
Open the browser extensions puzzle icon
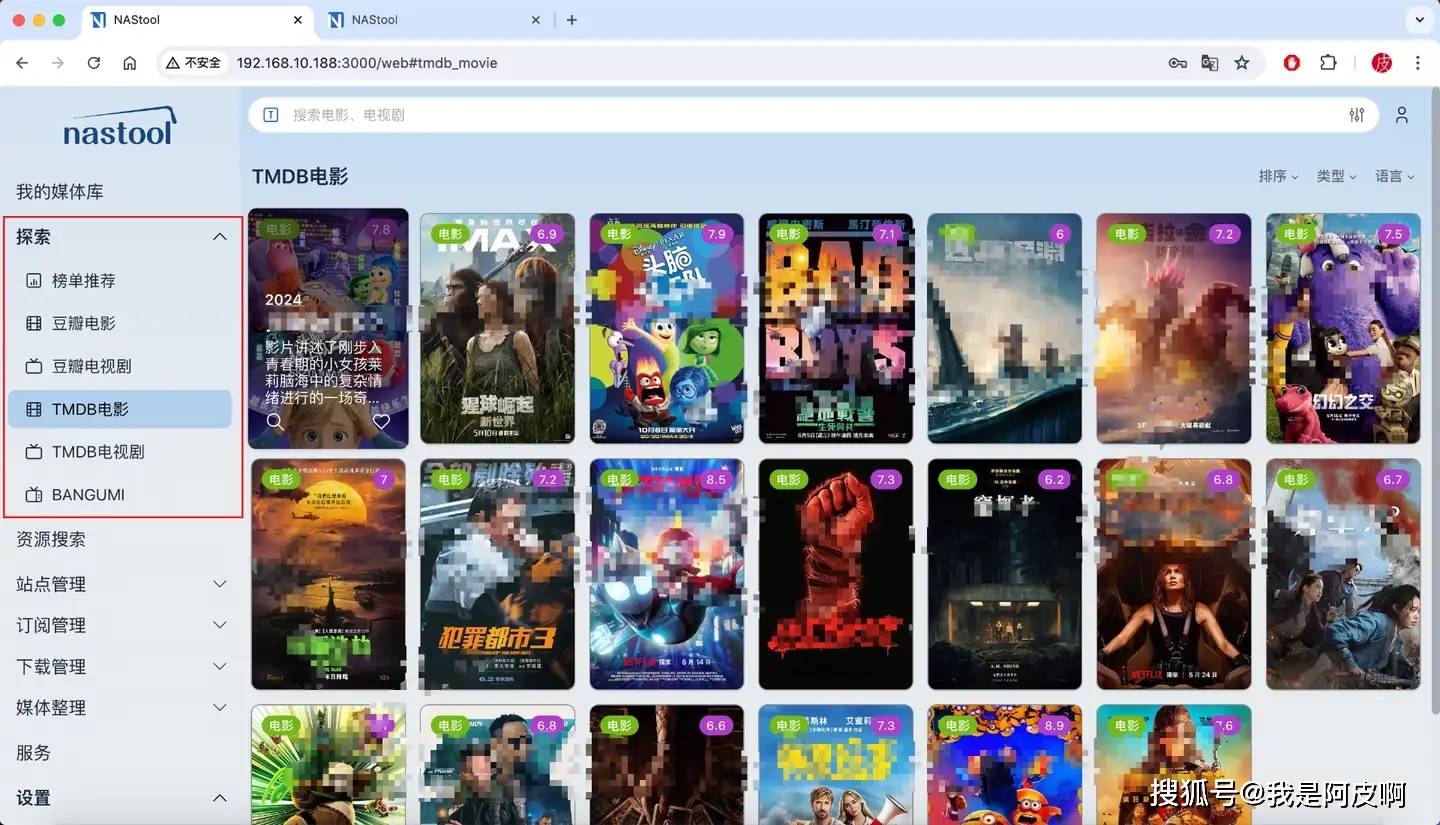1328,63
